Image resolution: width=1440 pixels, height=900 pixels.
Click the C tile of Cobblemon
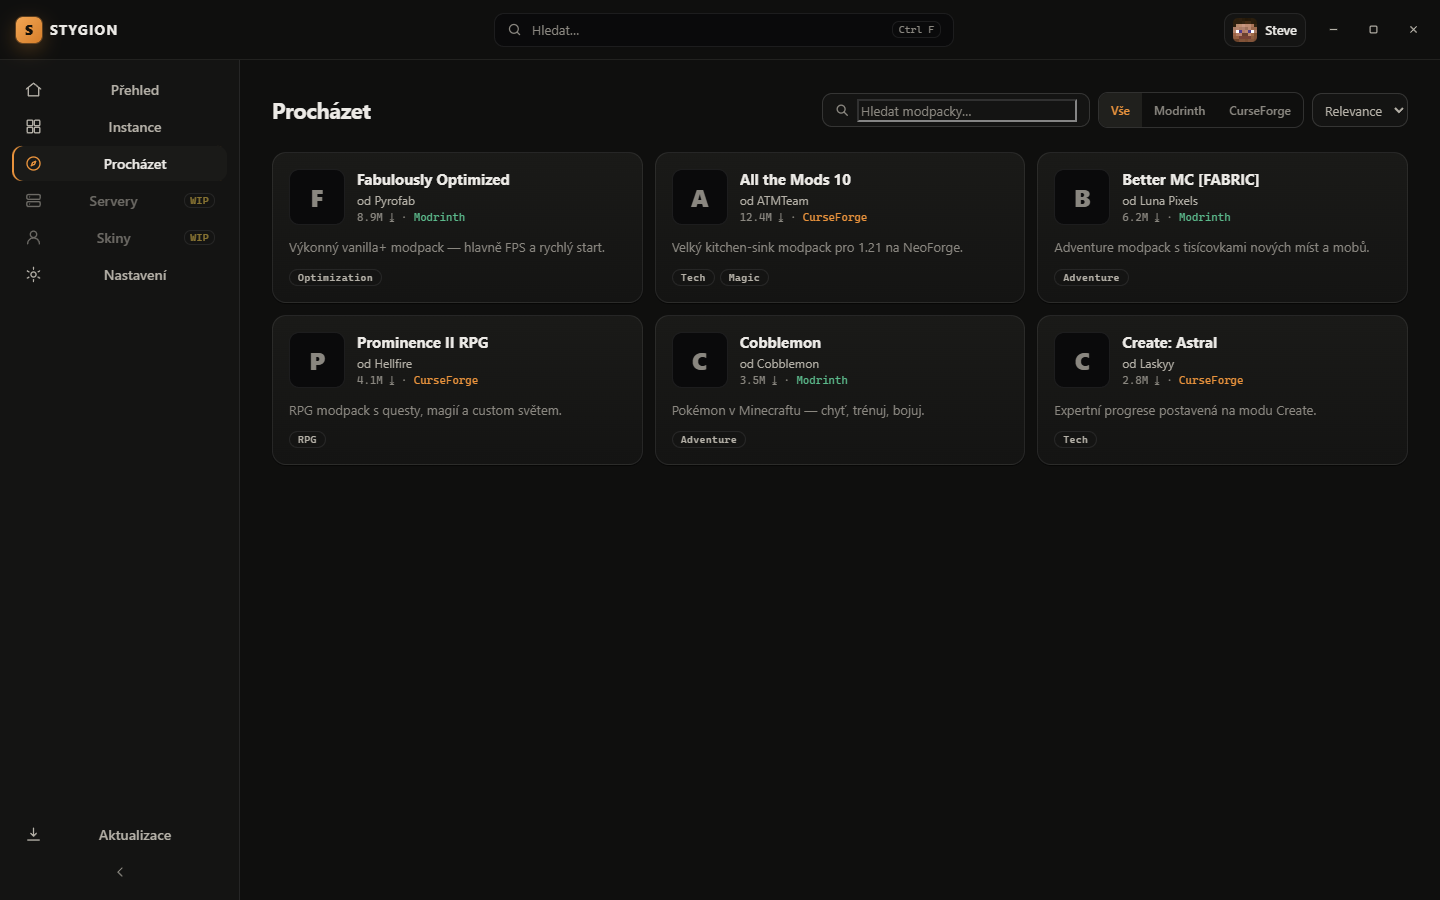pyautogui.click(x=700, y=361)
